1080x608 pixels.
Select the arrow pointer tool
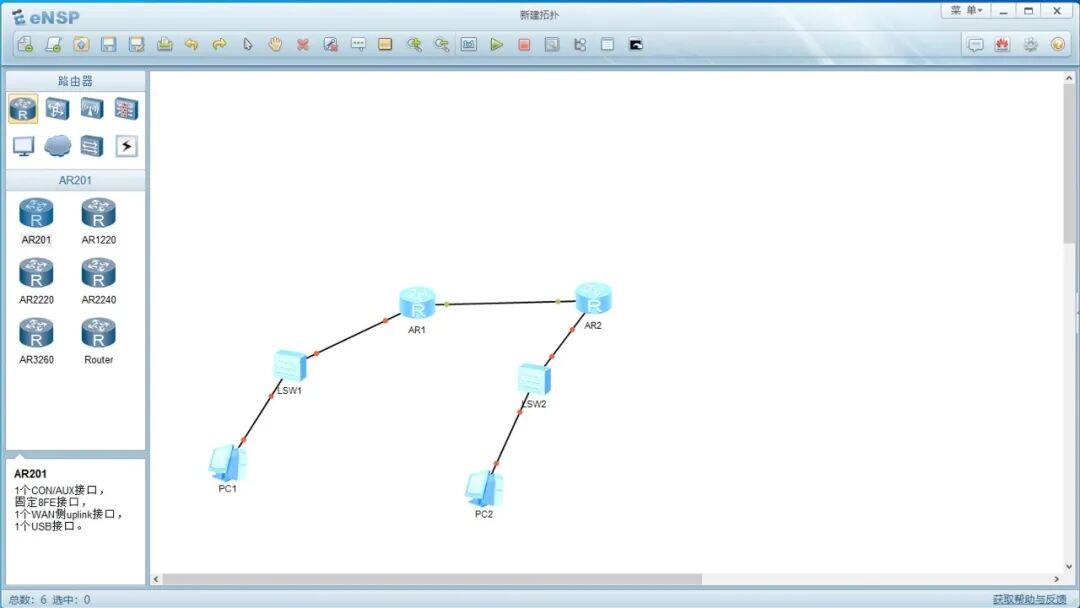pos(247,45)
